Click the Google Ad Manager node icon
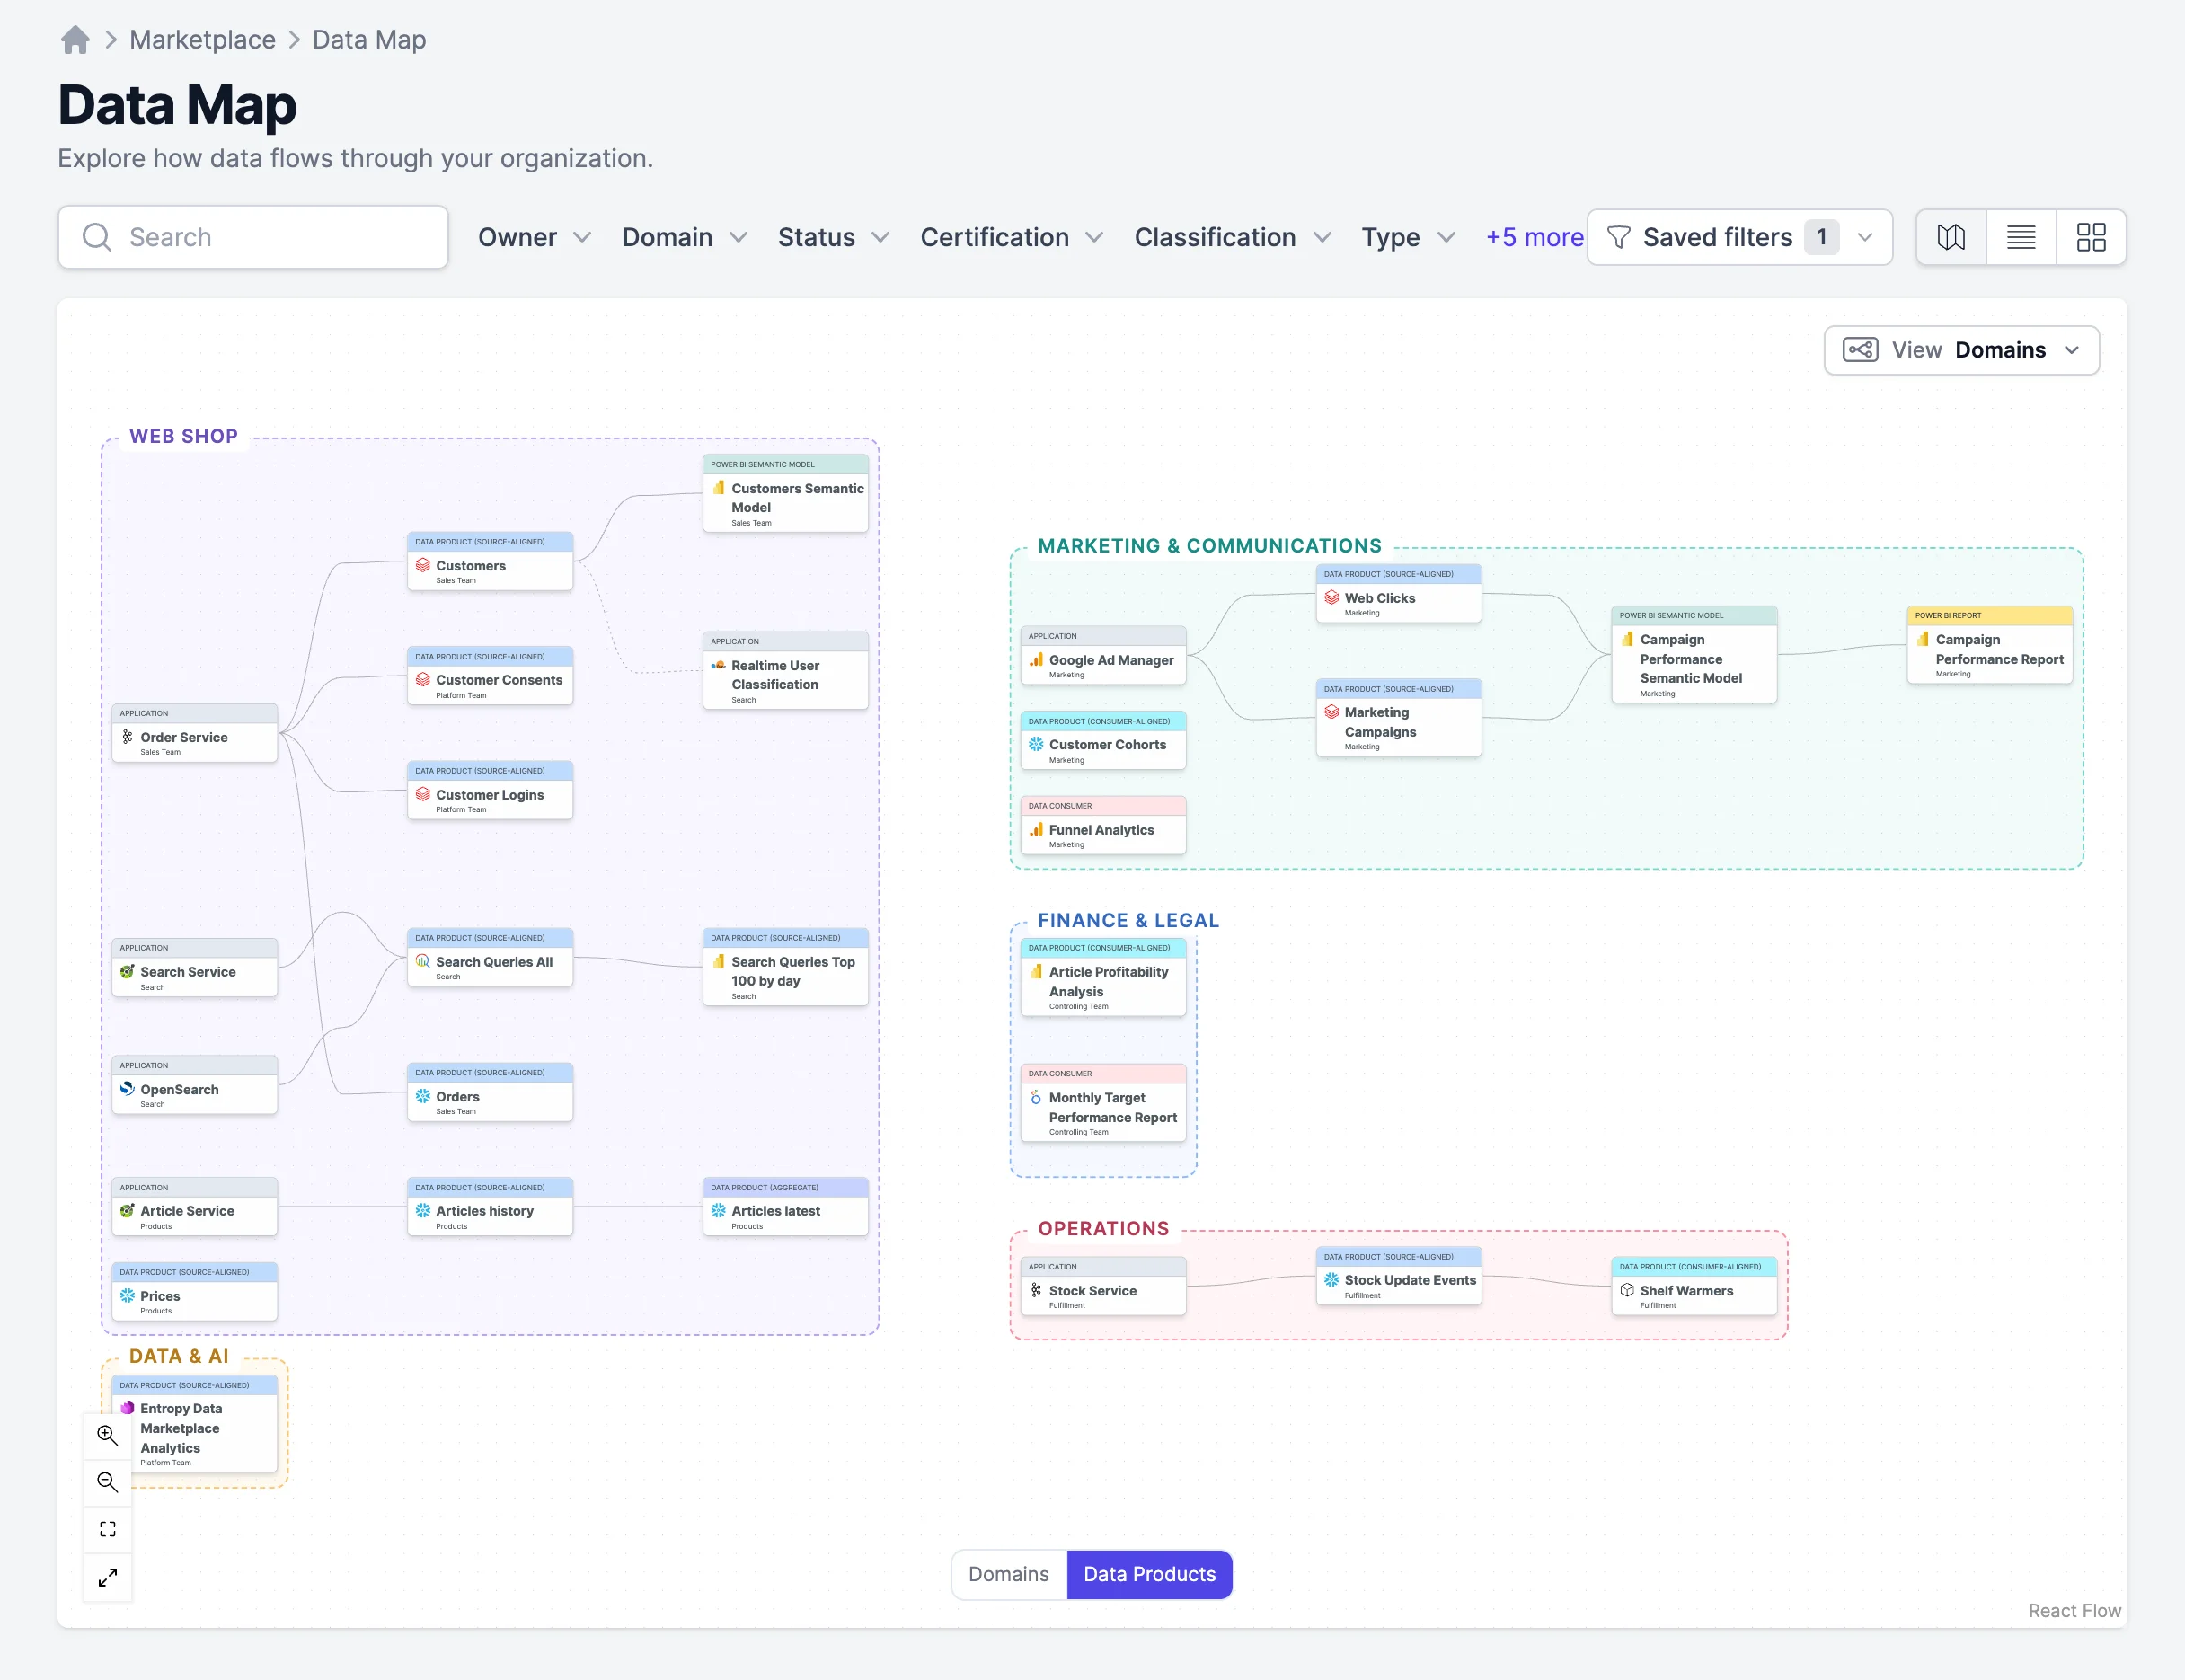Screen dimensions: 2185x1680 [1036, 660]
